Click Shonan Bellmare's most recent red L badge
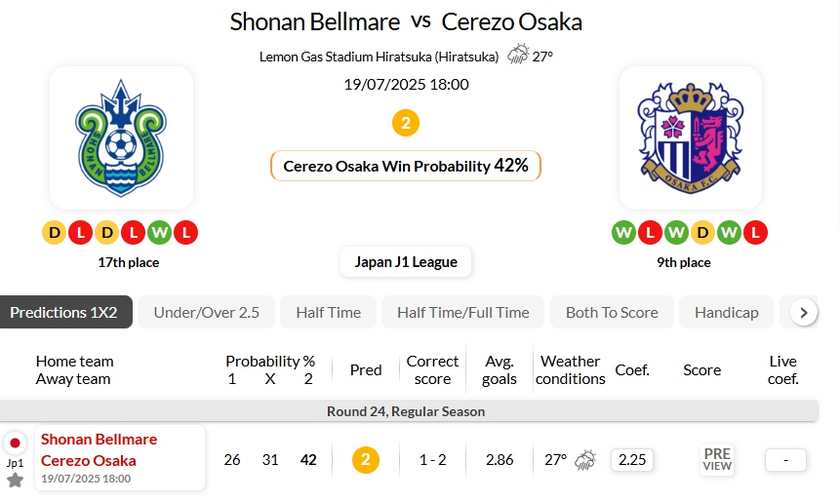The height and width of the screenshot is (501, 840). pos(185,233)
